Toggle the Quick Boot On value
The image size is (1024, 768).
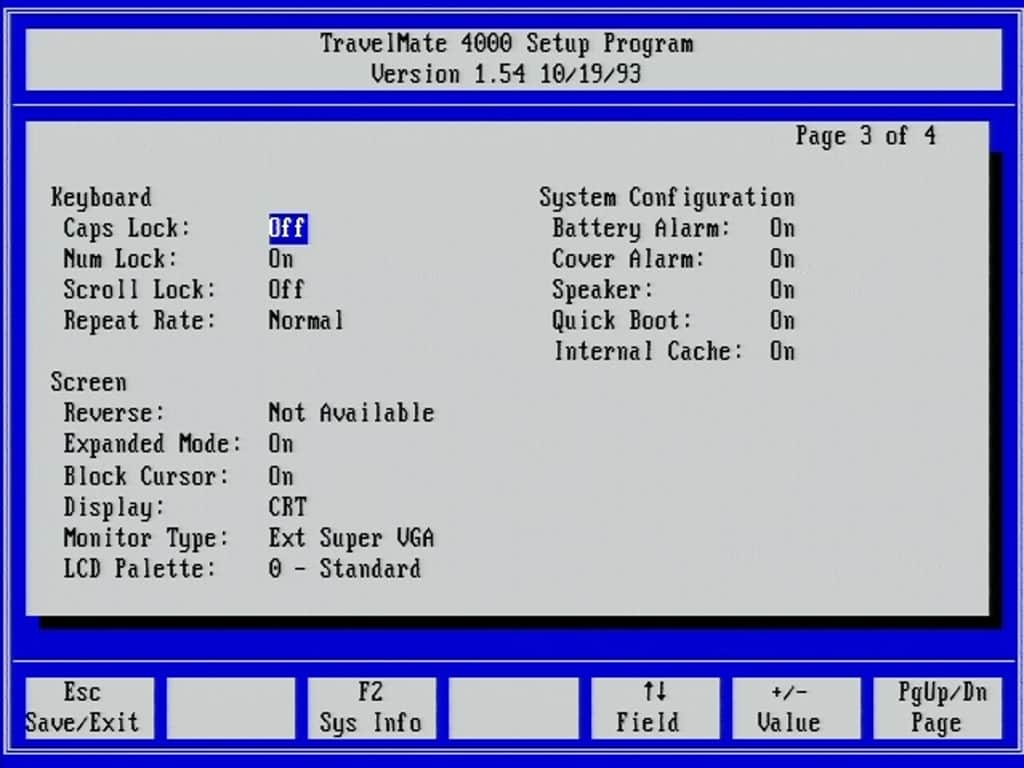click(782, 320)
